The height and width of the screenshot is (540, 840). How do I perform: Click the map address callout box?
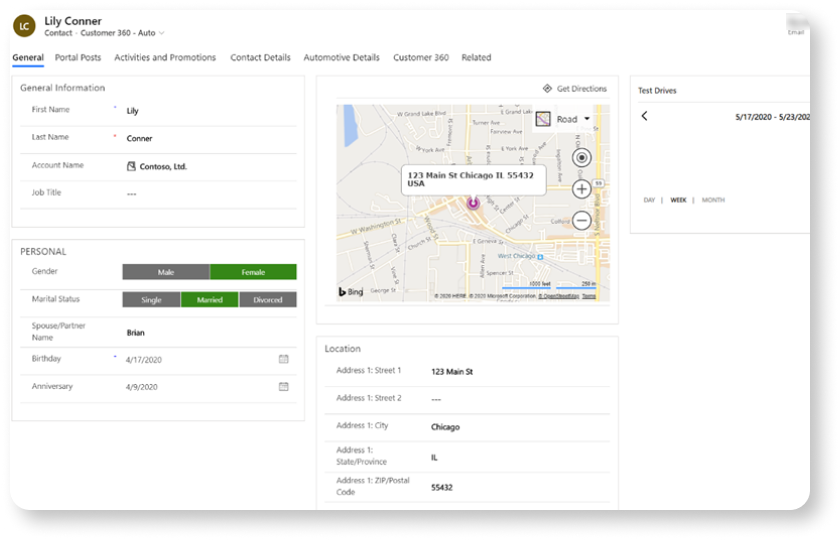pos(474,180)
